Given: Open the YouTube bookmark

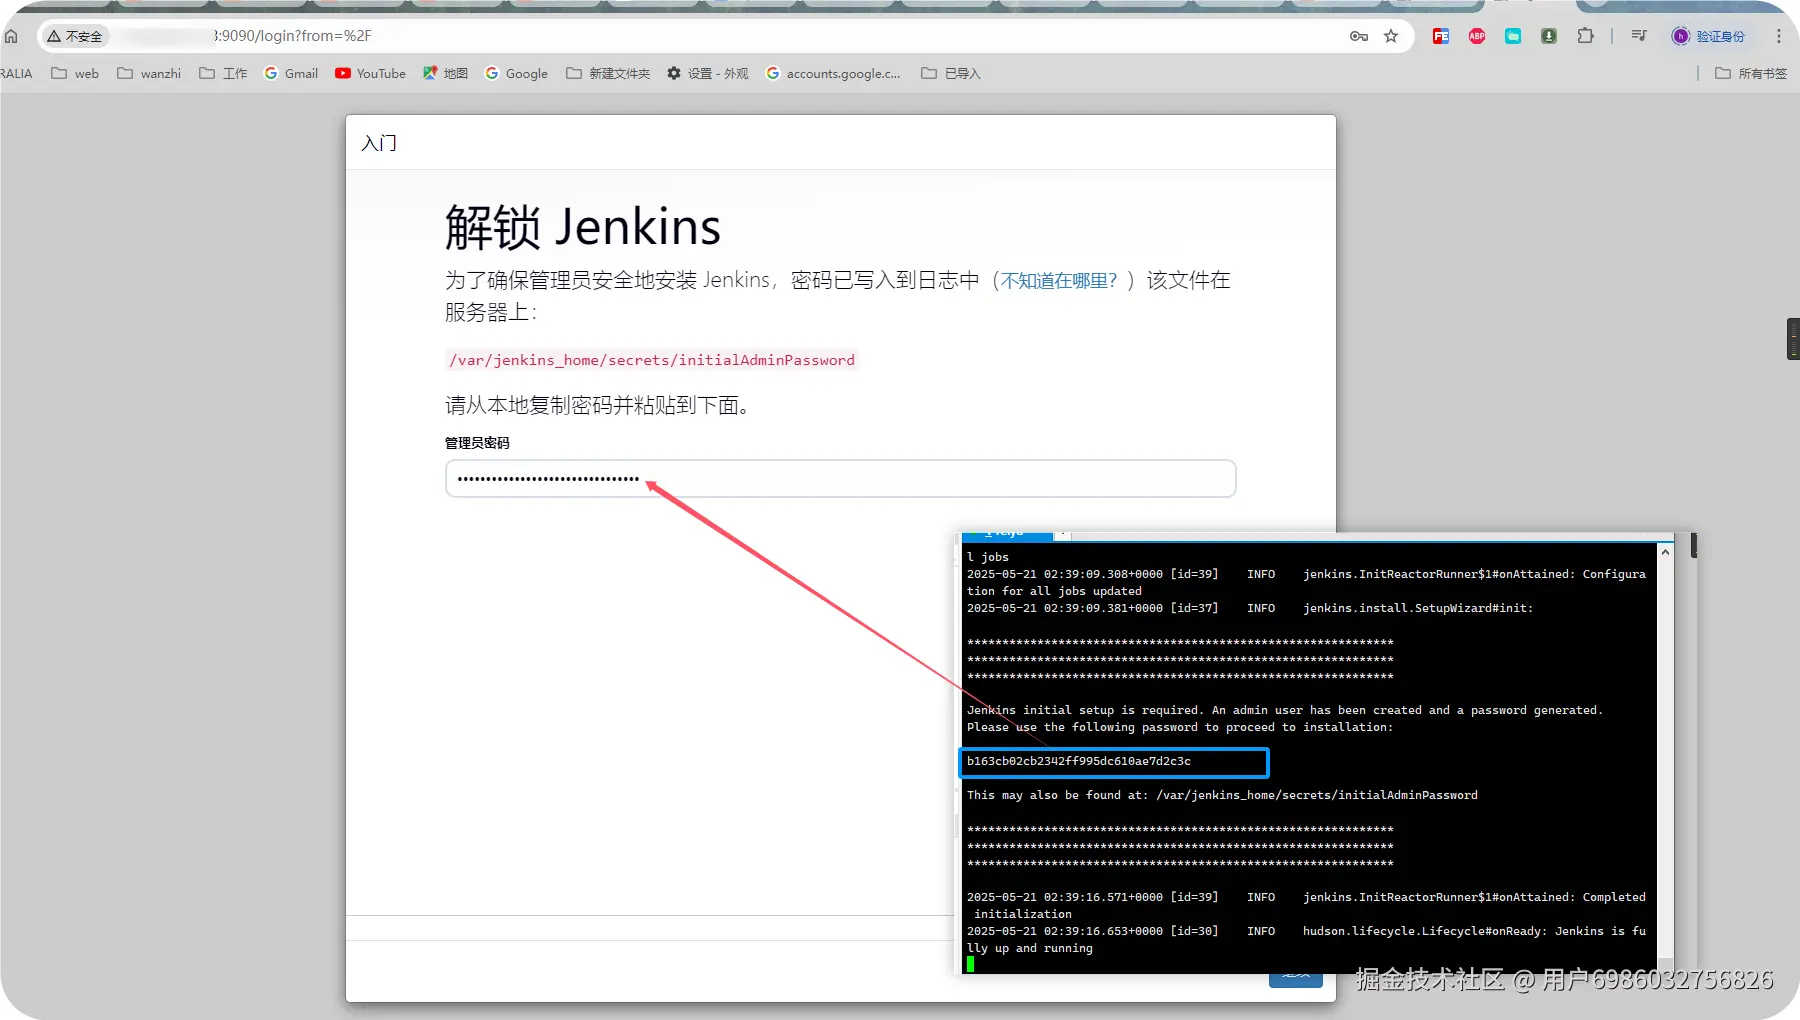Looking at the screenshot, I should click(x=370, y=73).
